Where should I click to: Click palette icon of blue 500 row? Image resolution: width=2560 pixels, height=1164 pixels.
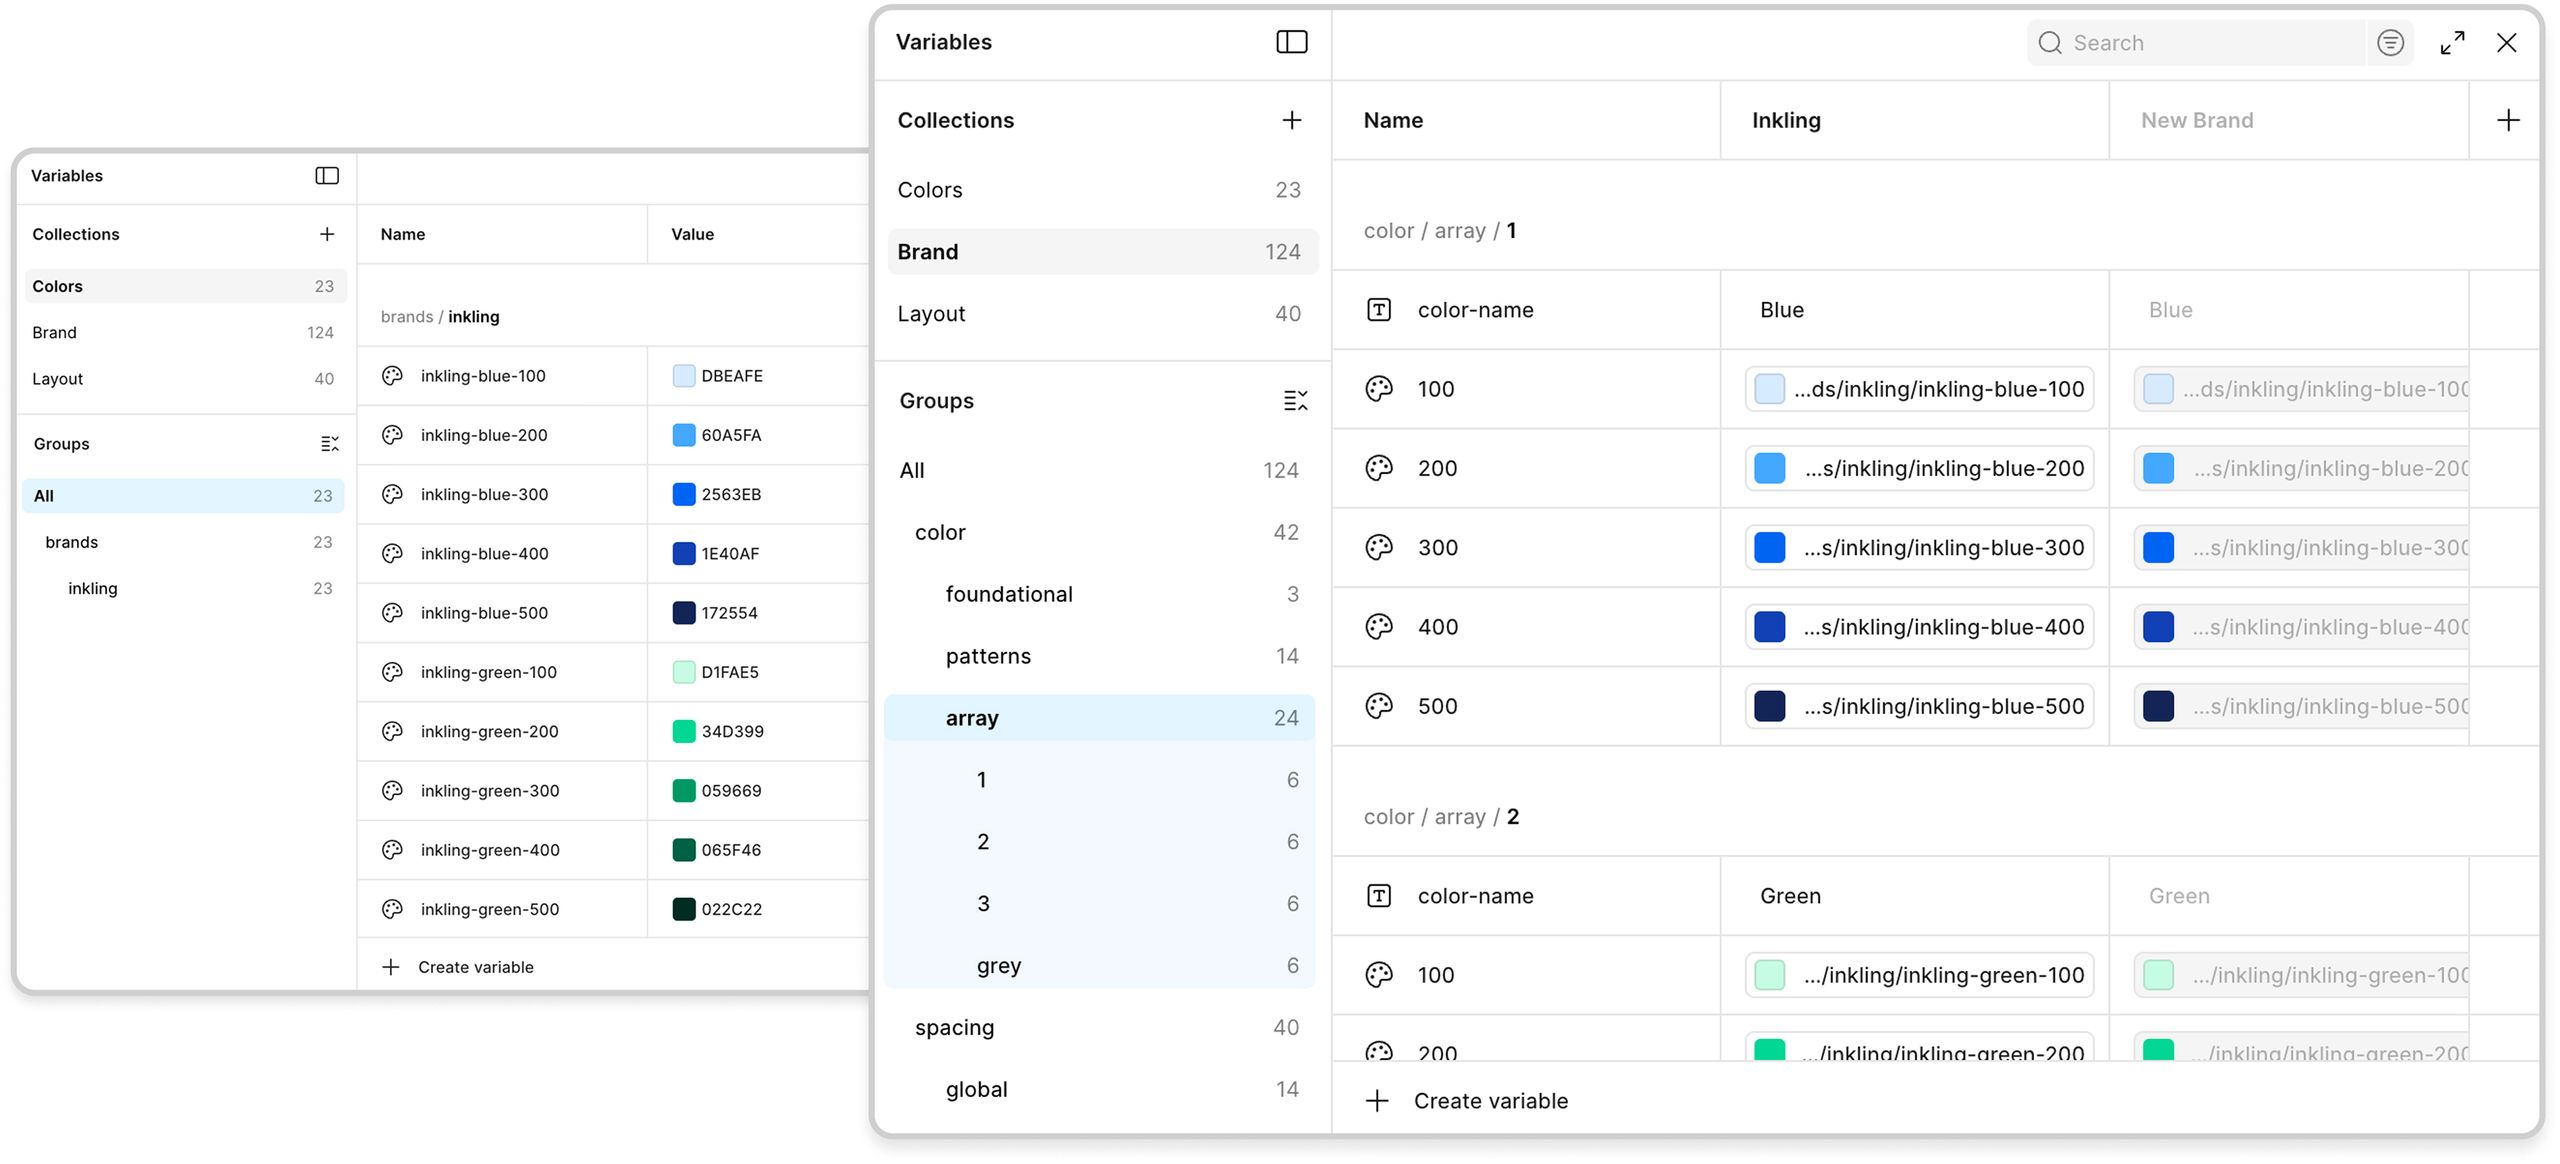coord(1379,706)
